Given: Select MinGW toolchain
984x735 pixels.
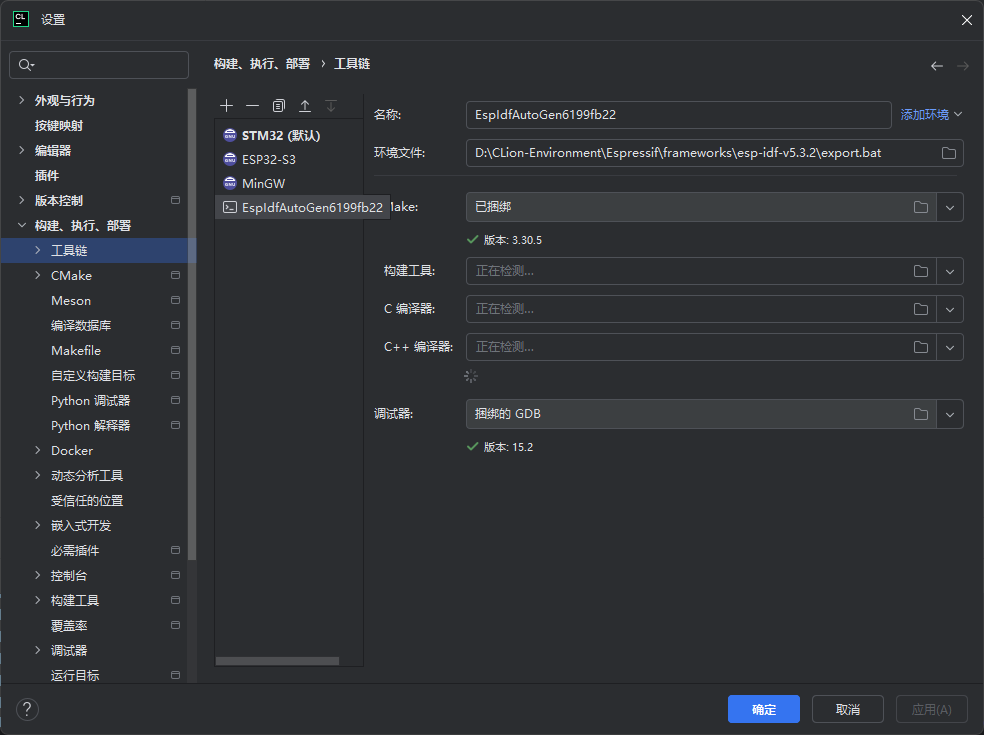Looking at the screenshot, I should coord(289,183).
